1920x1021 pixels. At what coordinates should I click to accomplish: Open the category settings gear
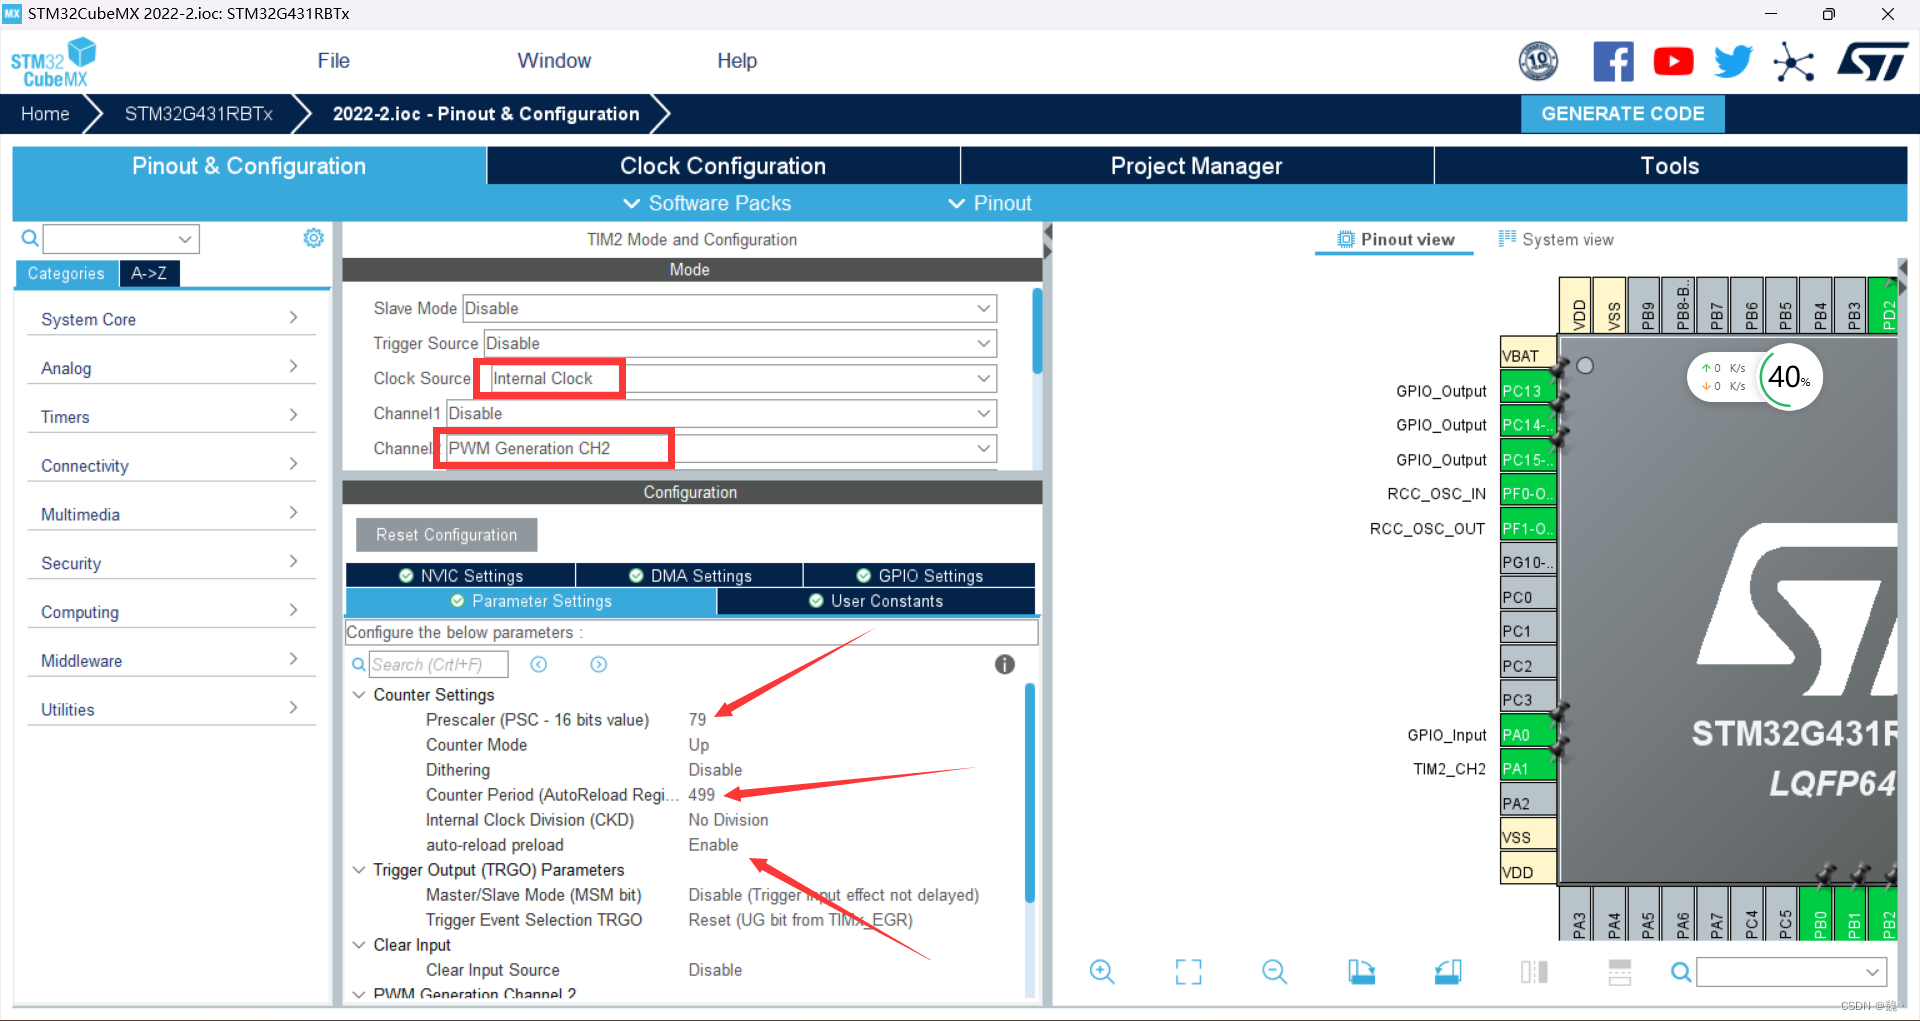point(313,238)
